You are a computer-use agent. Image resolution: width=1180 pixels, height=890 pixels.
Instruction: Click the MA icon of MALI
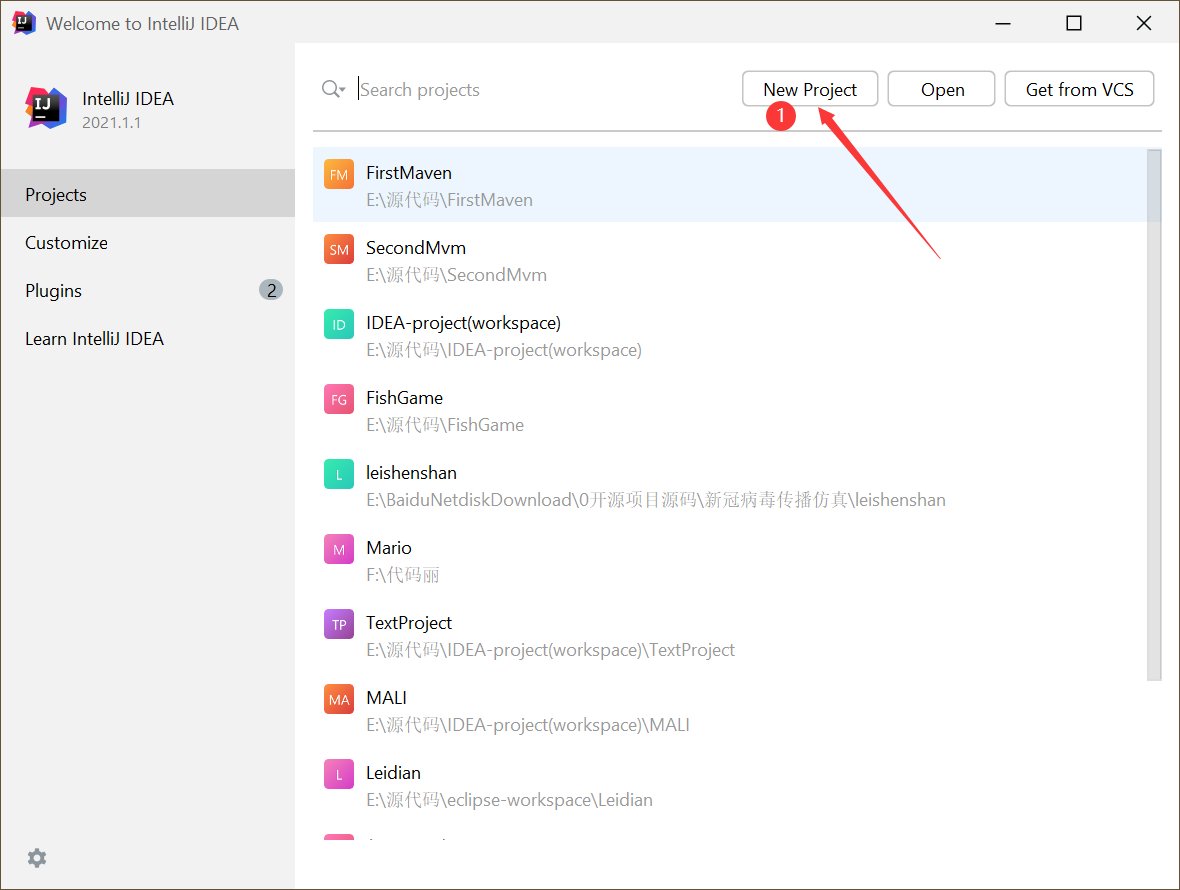(x=339, y=700)
